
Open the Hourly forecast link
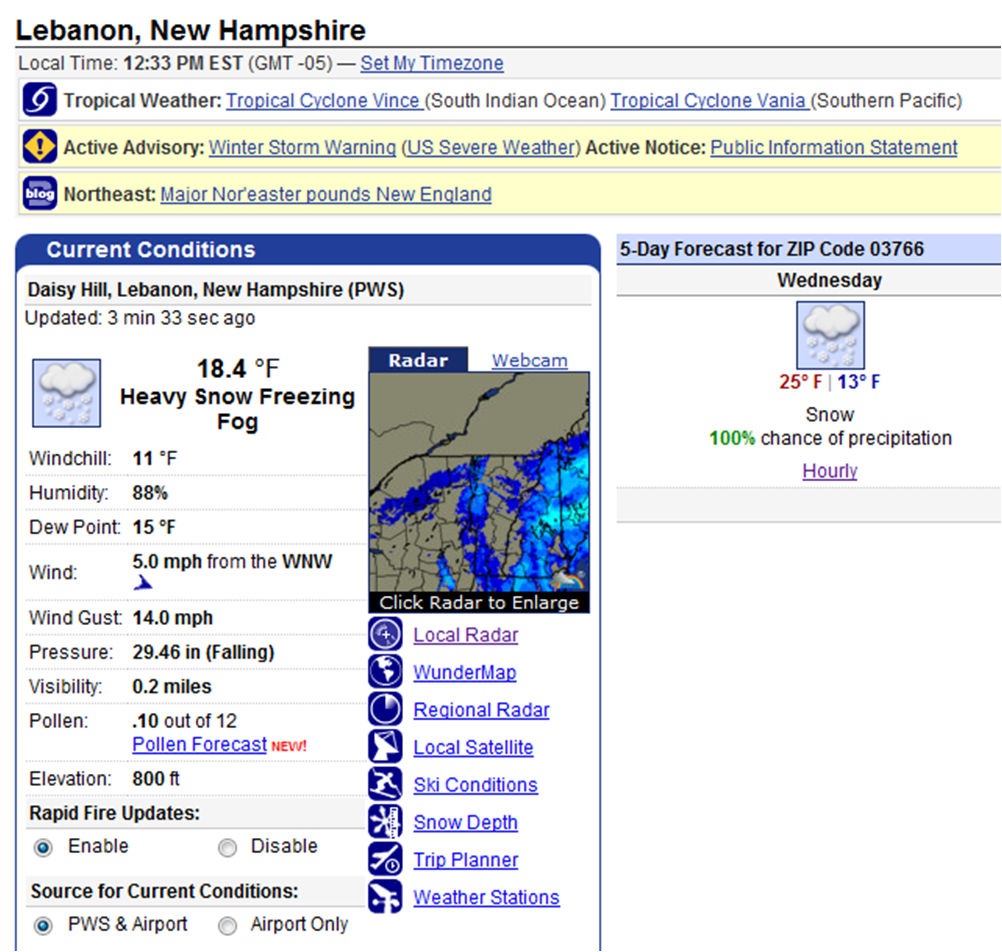click(x=829, y=471)
